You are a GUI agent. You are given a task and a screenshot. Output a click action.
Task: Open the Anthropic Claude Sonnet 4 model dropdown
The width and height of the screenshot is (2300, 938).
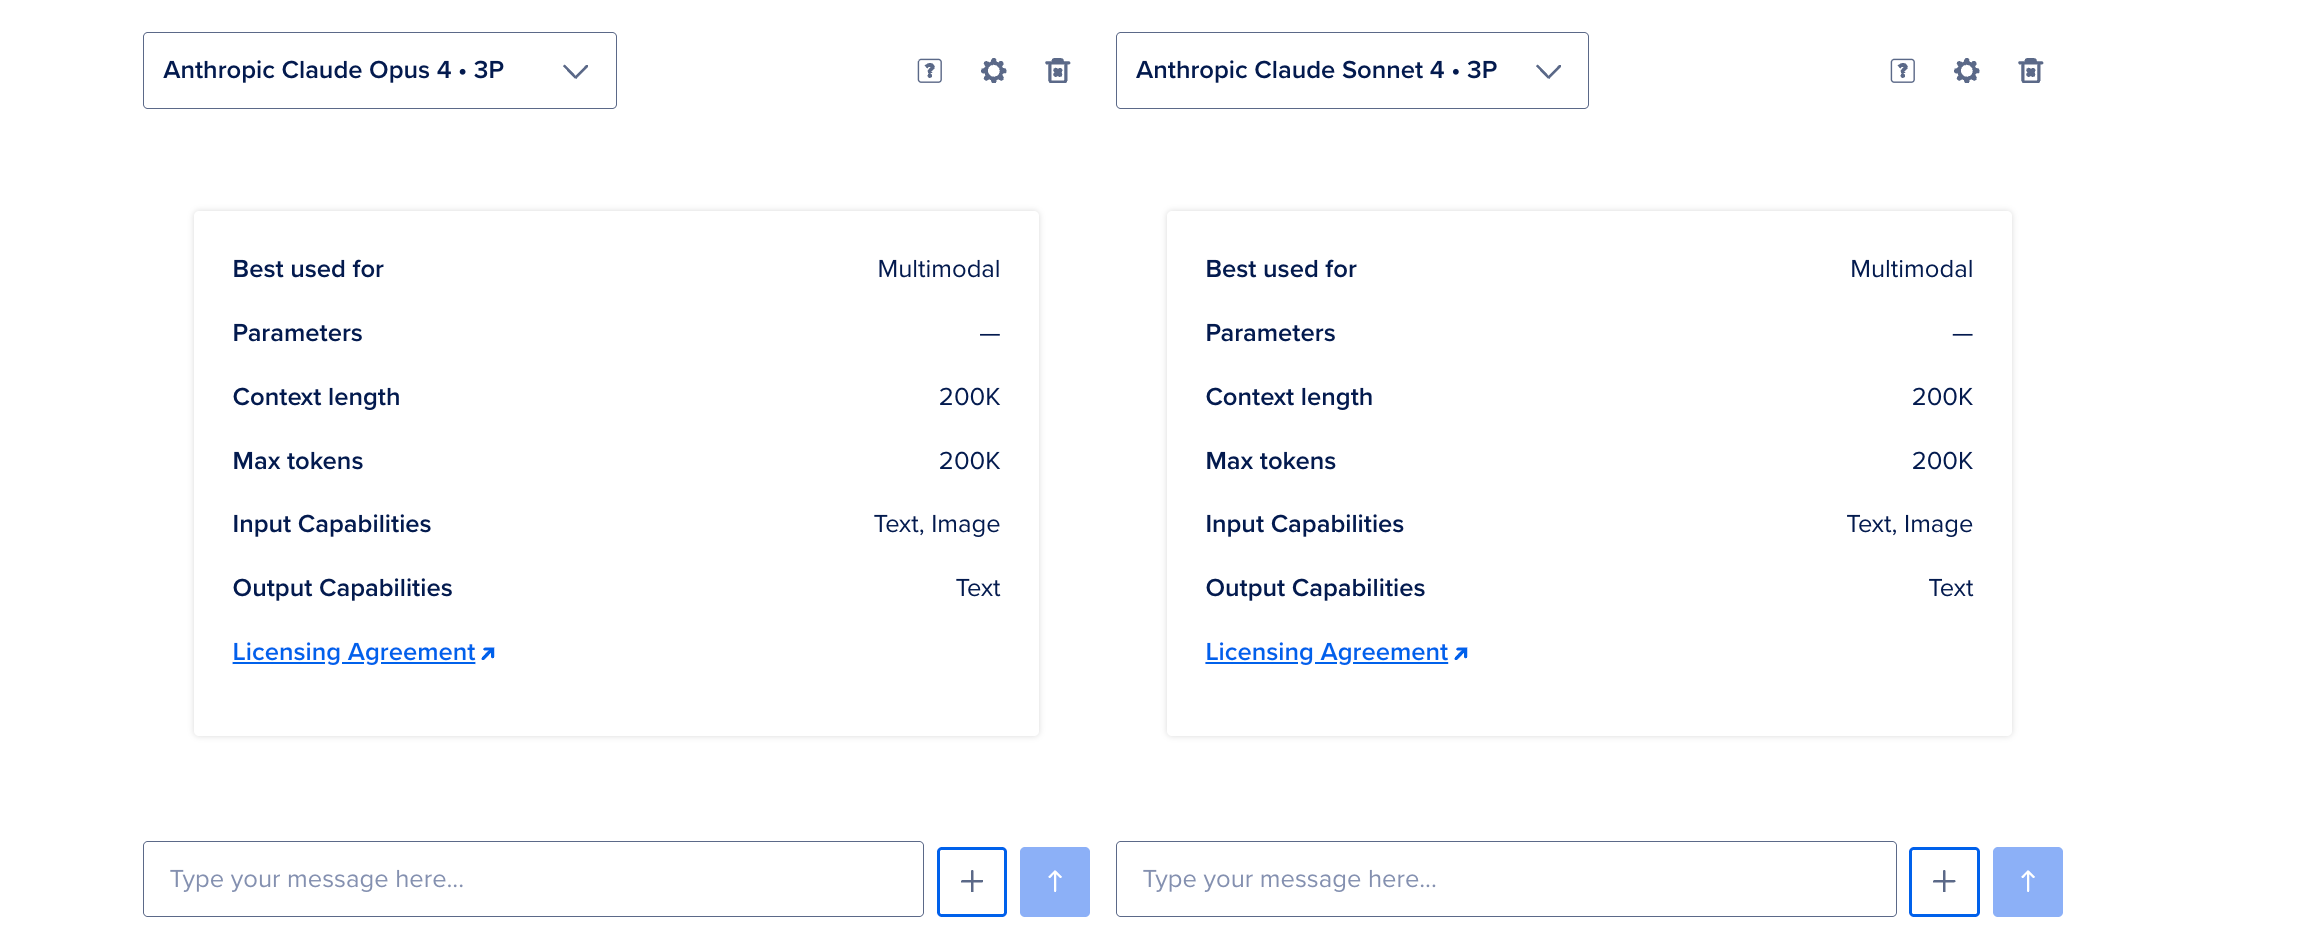[x=1351, y=70]
